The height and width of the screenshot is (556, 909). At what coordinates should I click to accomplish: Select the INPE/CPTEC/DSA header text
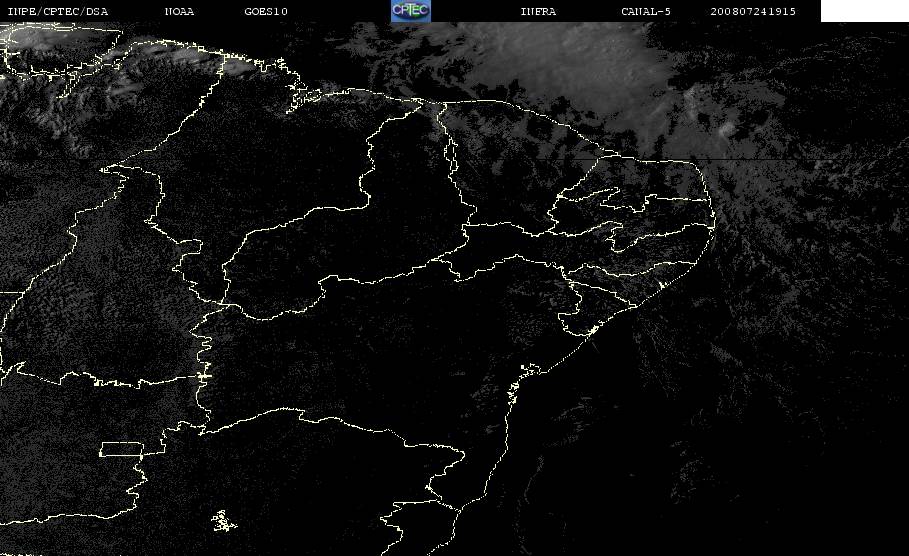point(57,11)
